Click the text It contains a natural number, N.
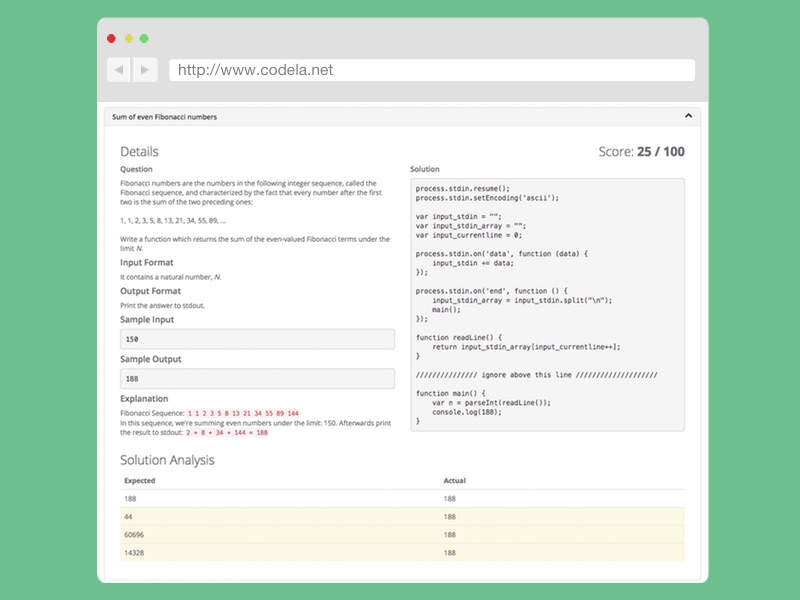The width and height of the screenshot is (800, 600). click(170, 277)
